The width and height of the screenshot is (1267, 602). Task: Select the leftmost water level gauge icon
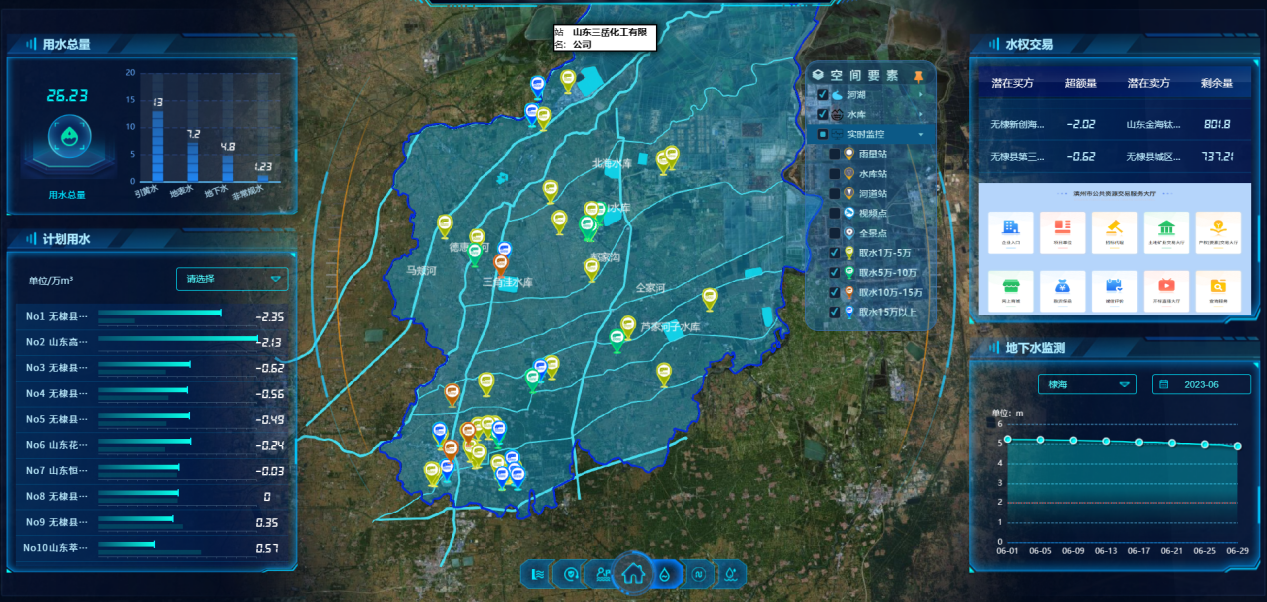click(537, 574)
